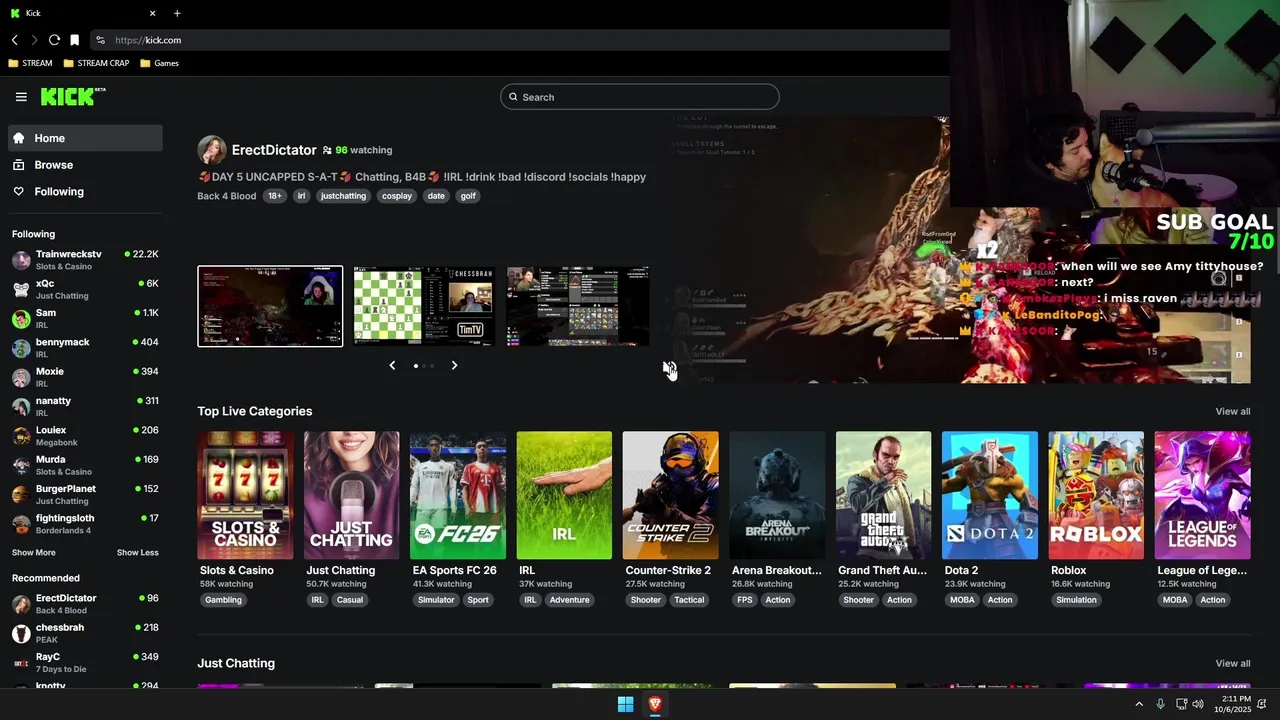Image resolution: width=1280 pixels, height=720 pixels.
Task: Click the site info icon in address bar
Action: [100, 40]
